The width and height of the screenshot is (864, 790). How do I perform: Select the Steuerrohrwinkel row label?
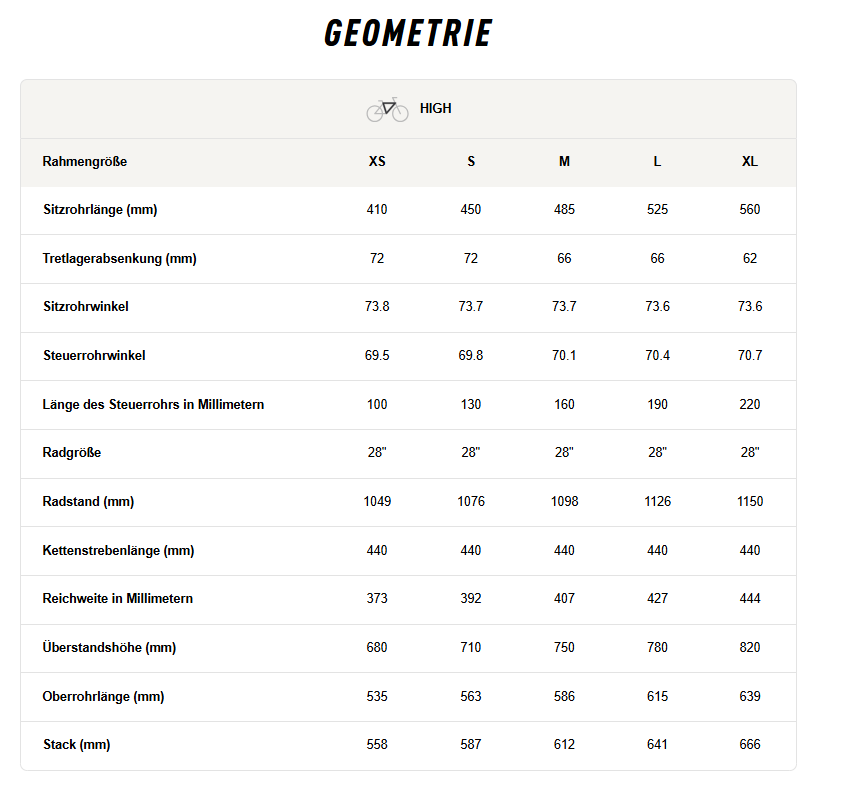point(94,356)
